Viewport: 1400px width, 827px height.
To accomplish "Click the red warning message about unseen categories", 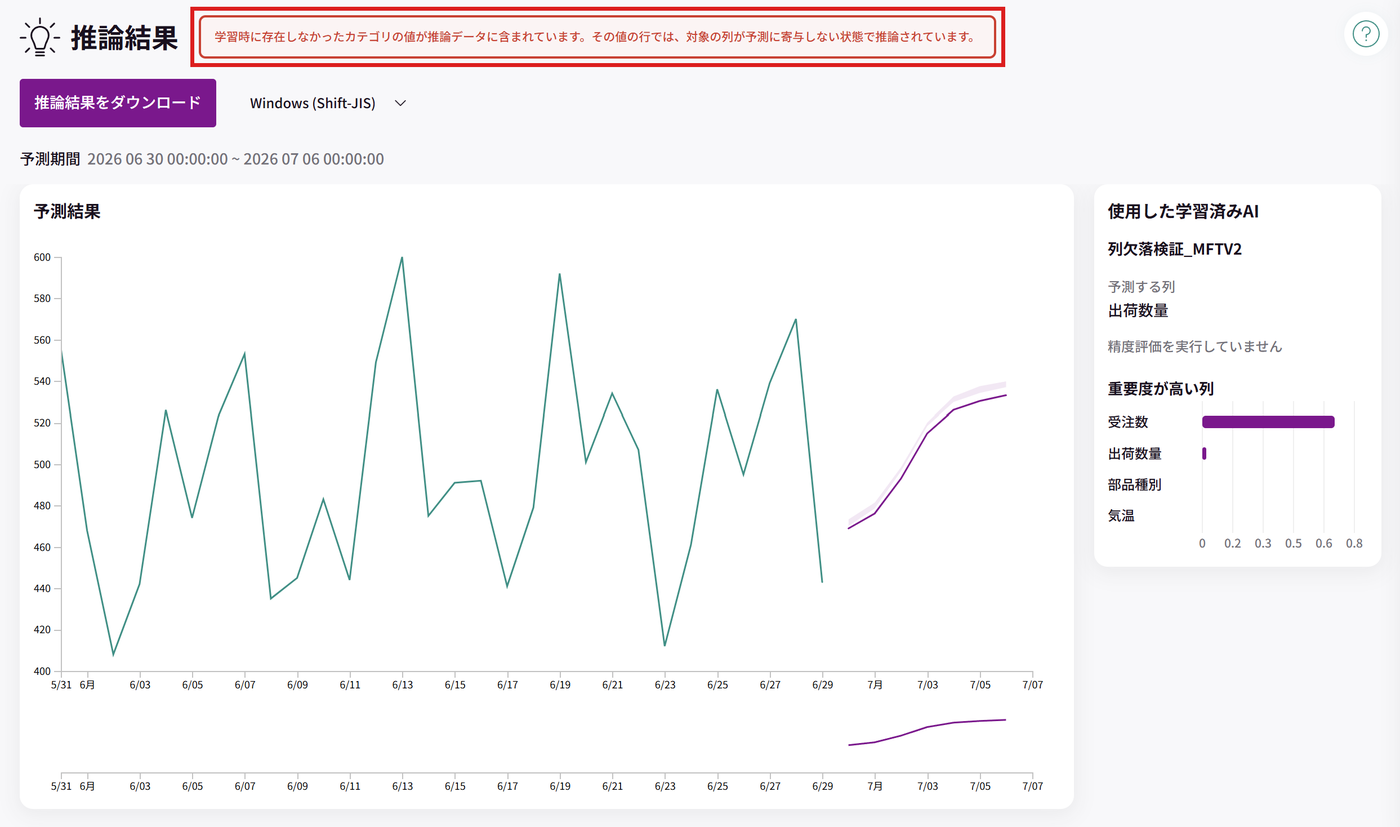I will pyautogui.click(x=597, y=38).
